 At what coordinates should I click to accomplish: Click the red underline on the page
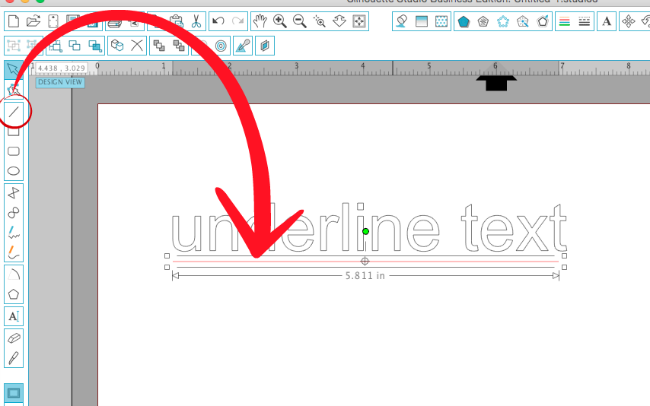(365, 261)
